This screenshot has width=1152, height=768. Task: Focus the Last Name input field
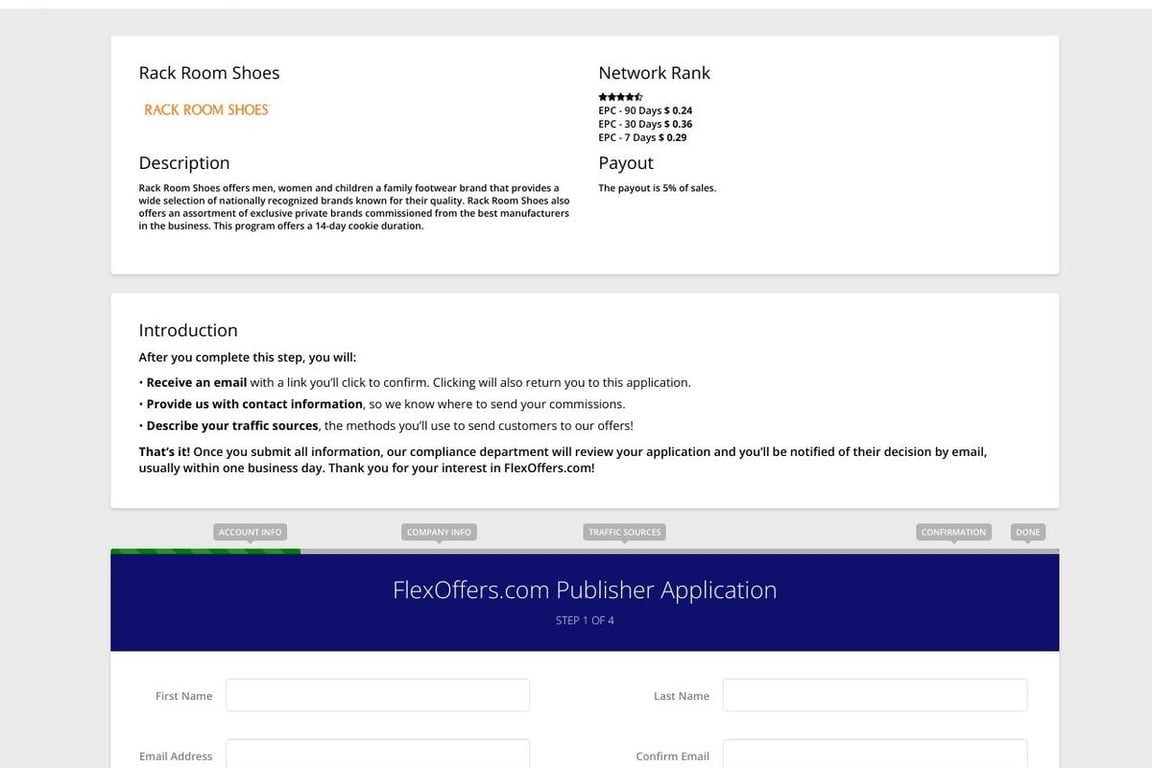[x=874, y=695]
